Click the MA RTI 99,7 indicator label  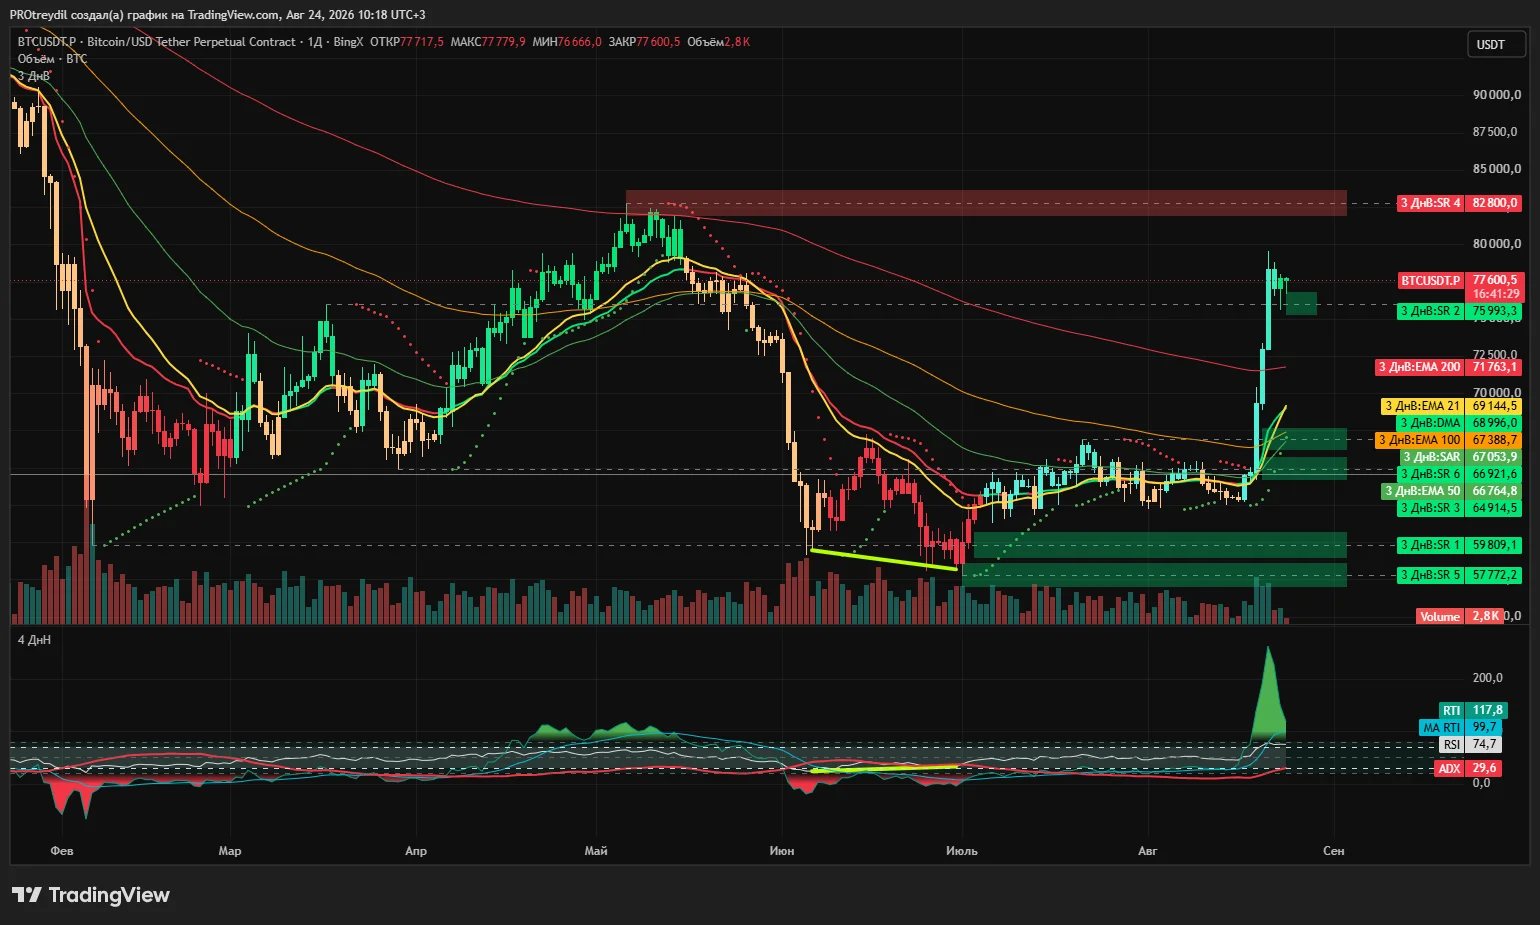pos(1461,727)
